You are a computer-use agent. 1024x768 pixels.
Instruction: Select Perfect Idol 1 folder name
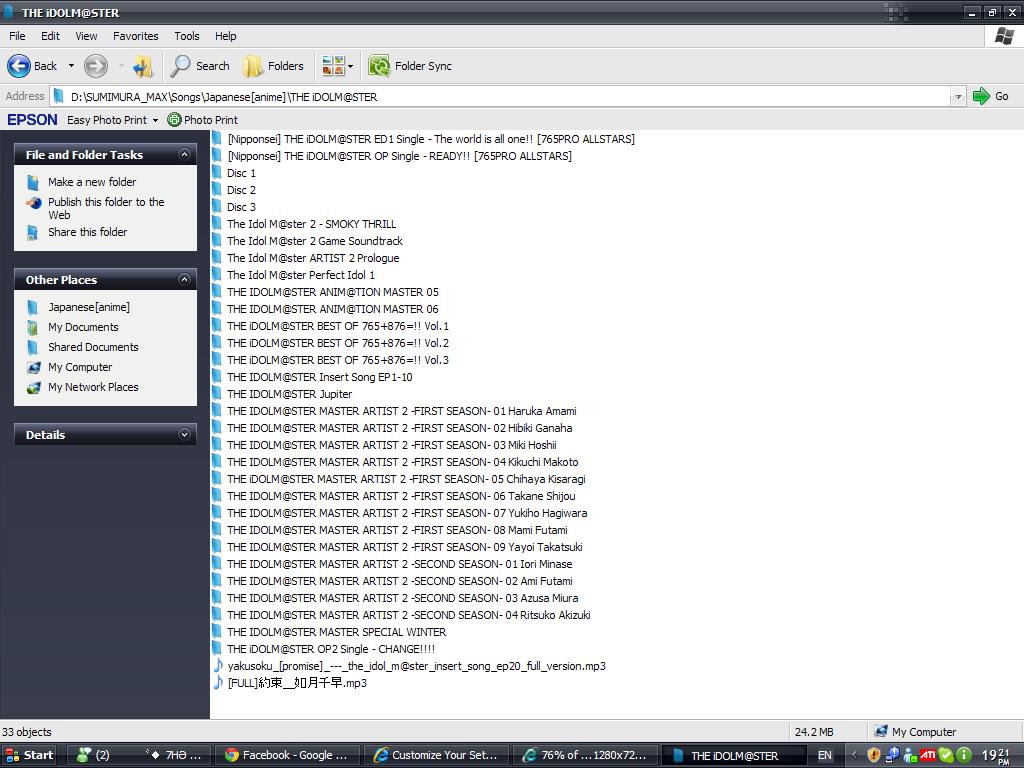(x=301, y=275)
